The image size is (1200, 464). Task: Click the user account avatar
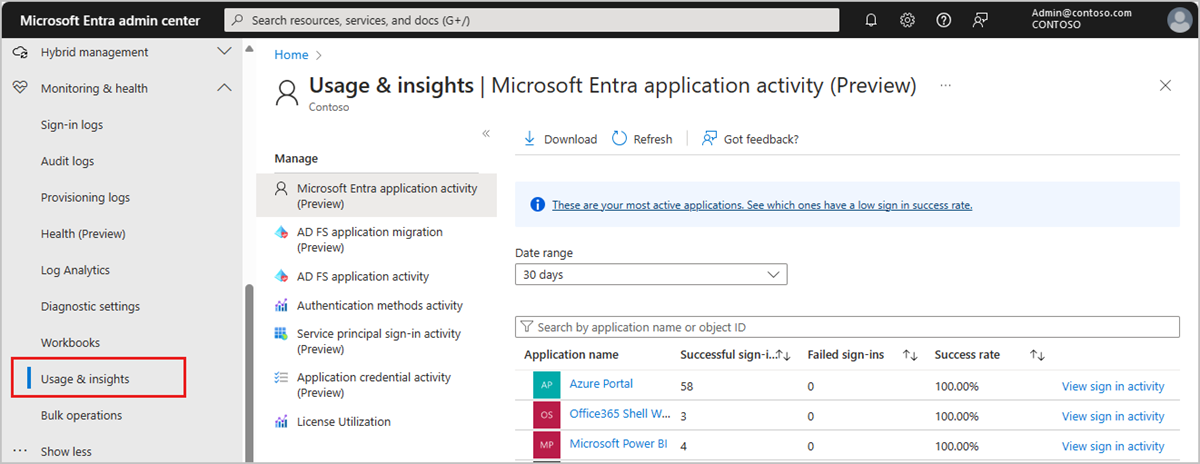[x=1181, y=20]
